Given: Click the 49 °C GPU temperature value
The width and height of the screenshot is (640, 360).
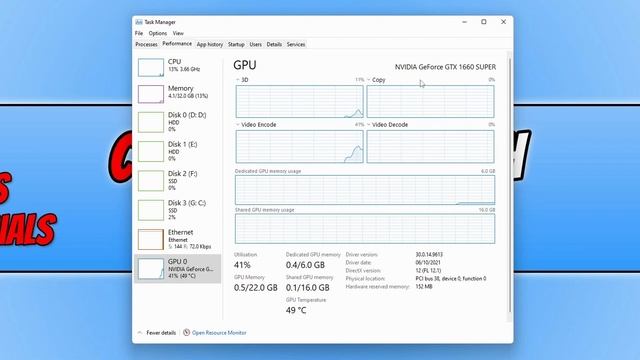Looking at the screenshot, I should (296, 311).
